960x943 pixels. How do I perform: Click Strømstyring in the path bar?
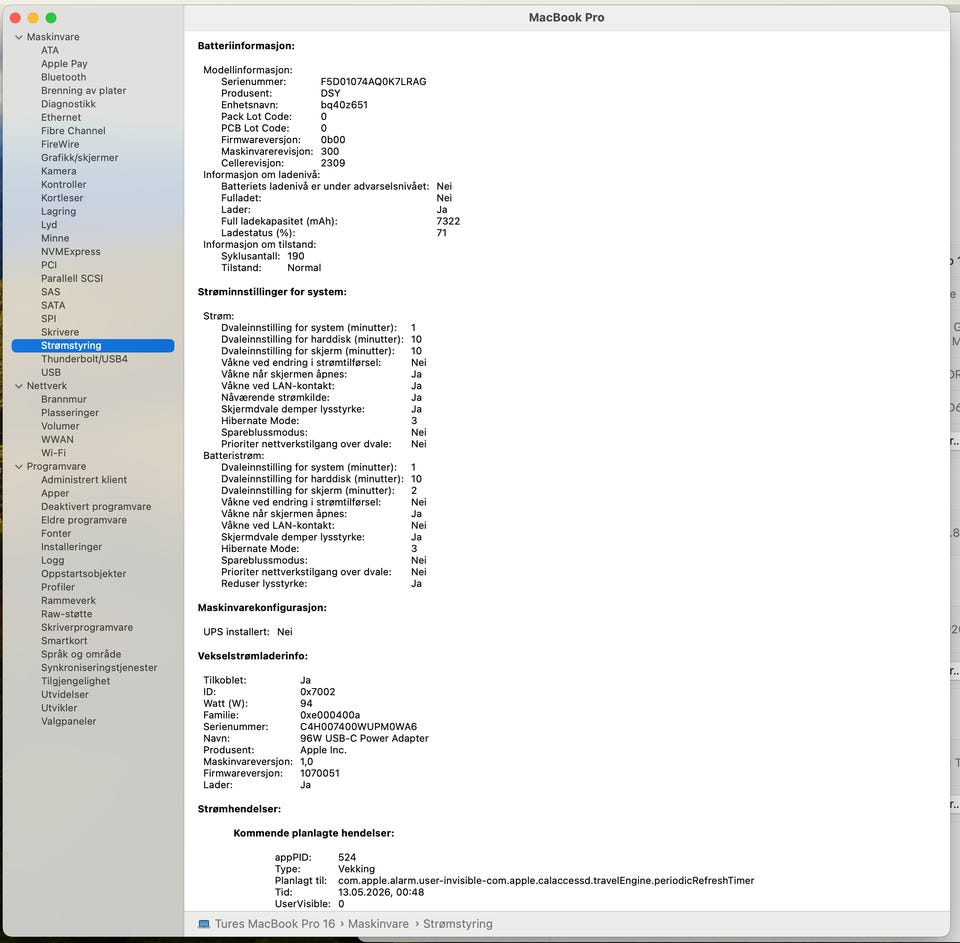[458, 924]
